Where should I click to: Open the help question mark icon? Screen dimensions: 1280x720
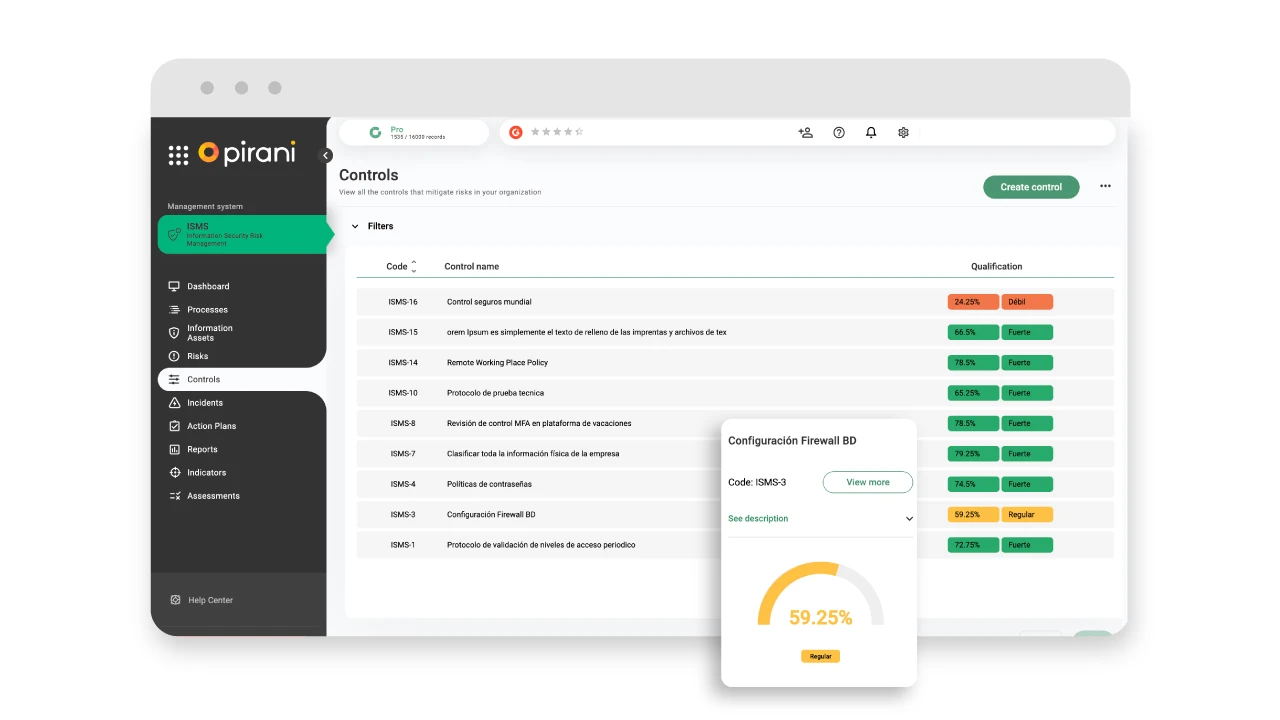[x=839, y=132]
